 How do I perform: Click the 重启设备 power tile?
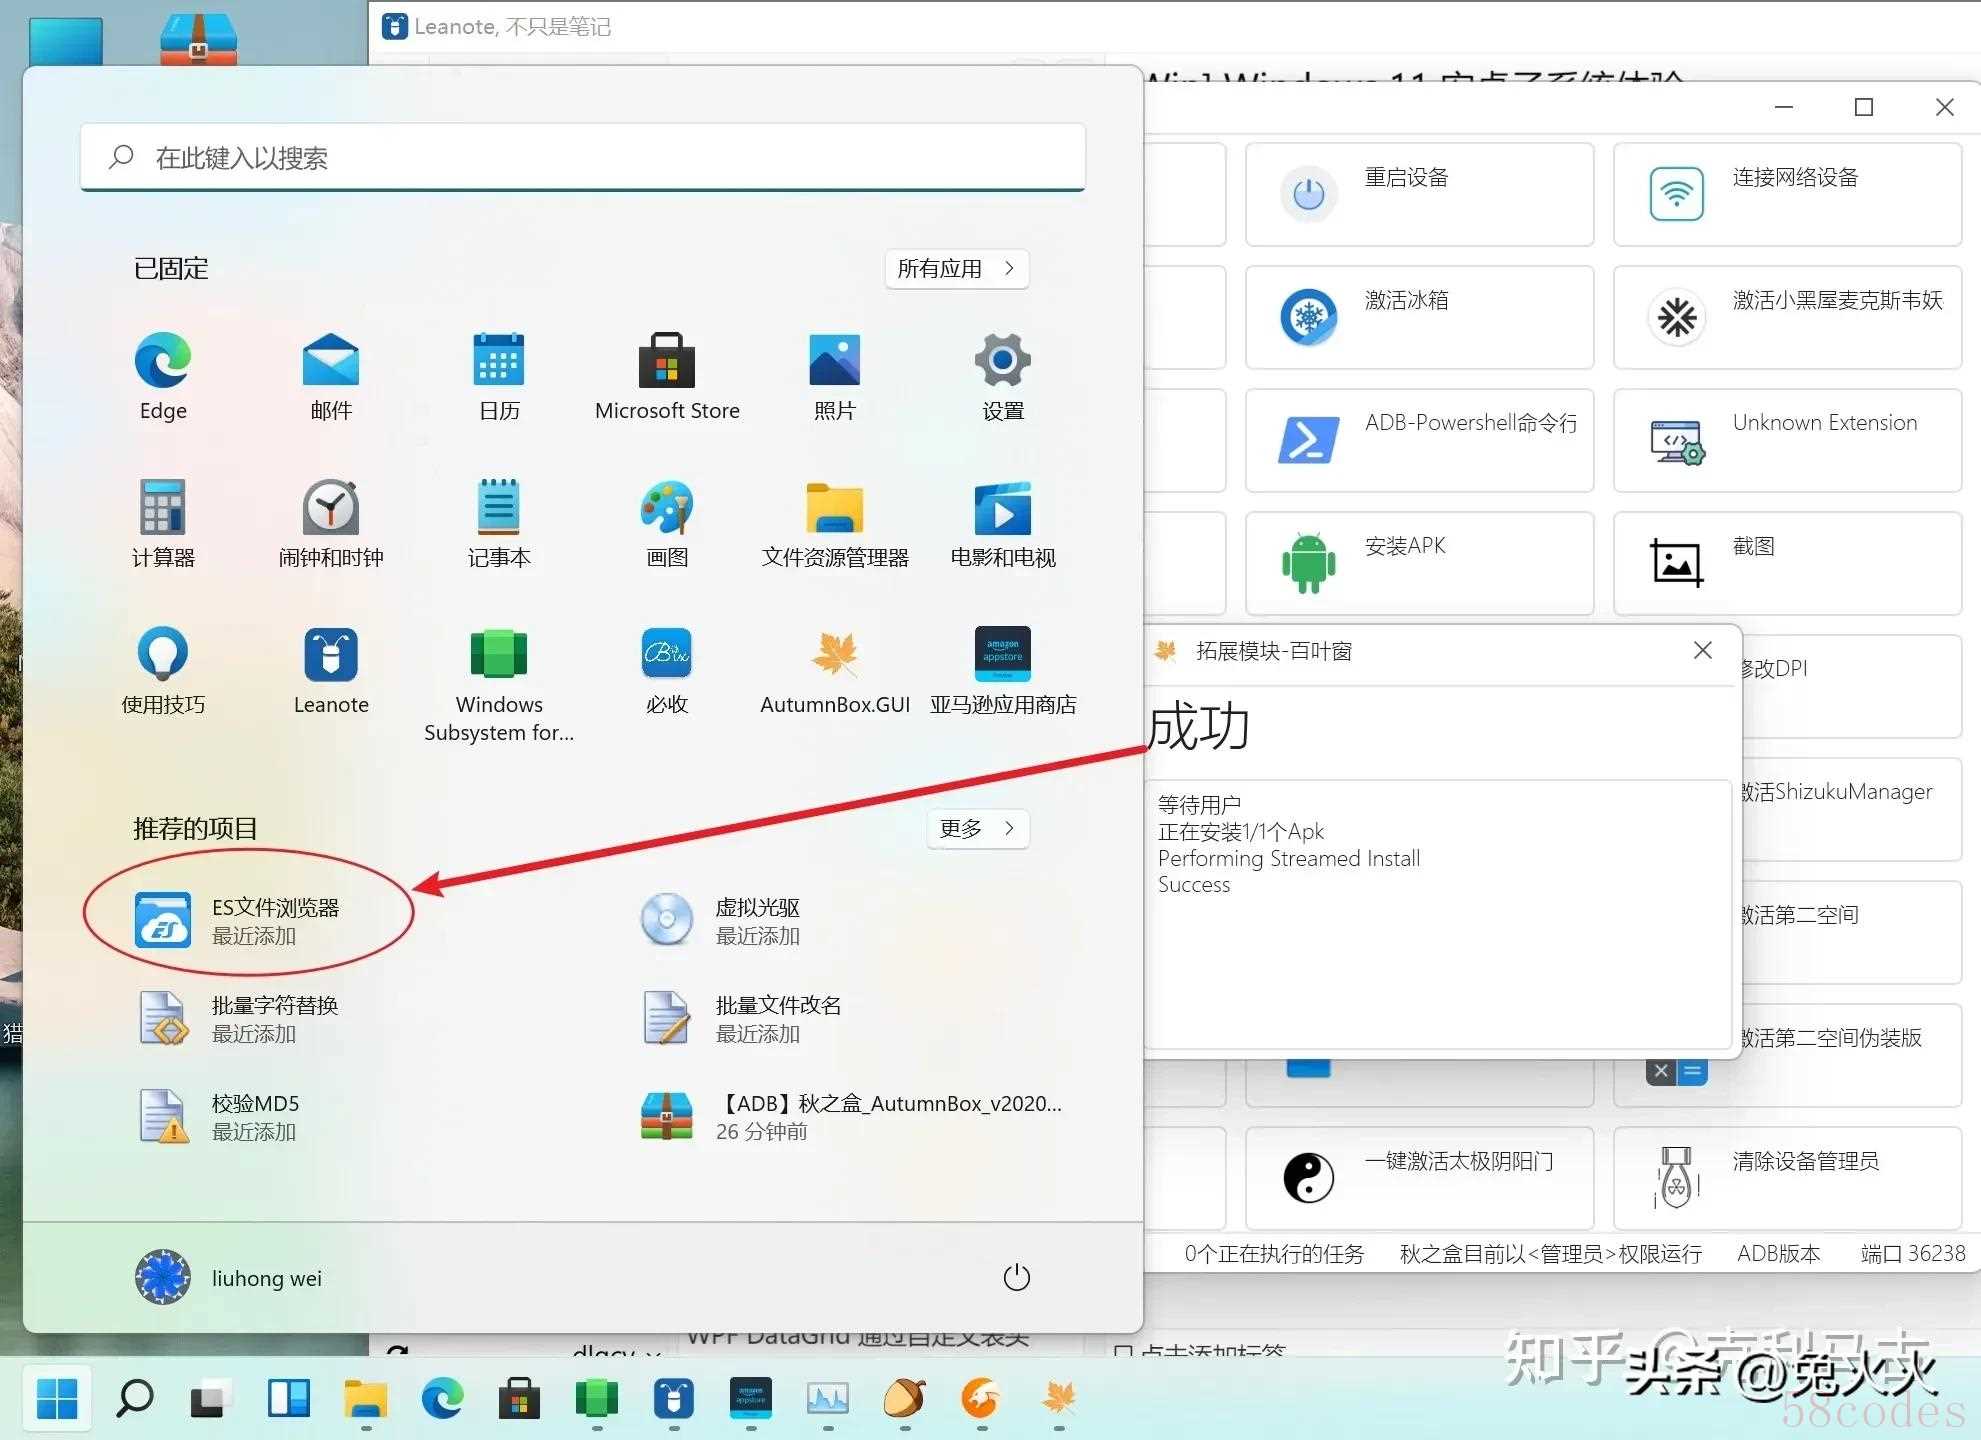point(1419,194)
